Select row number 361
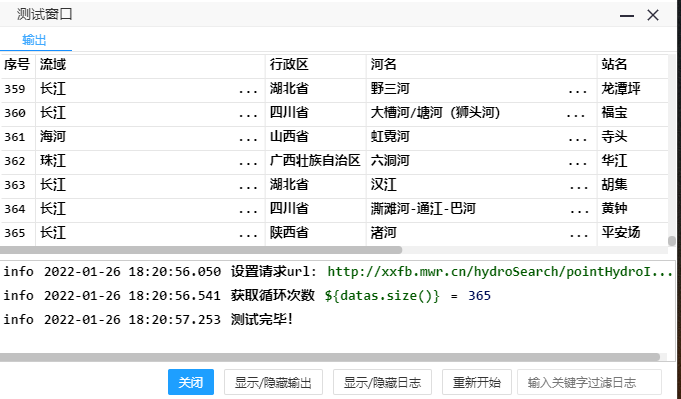Screen dimensions: 681x399 [15, 137]
